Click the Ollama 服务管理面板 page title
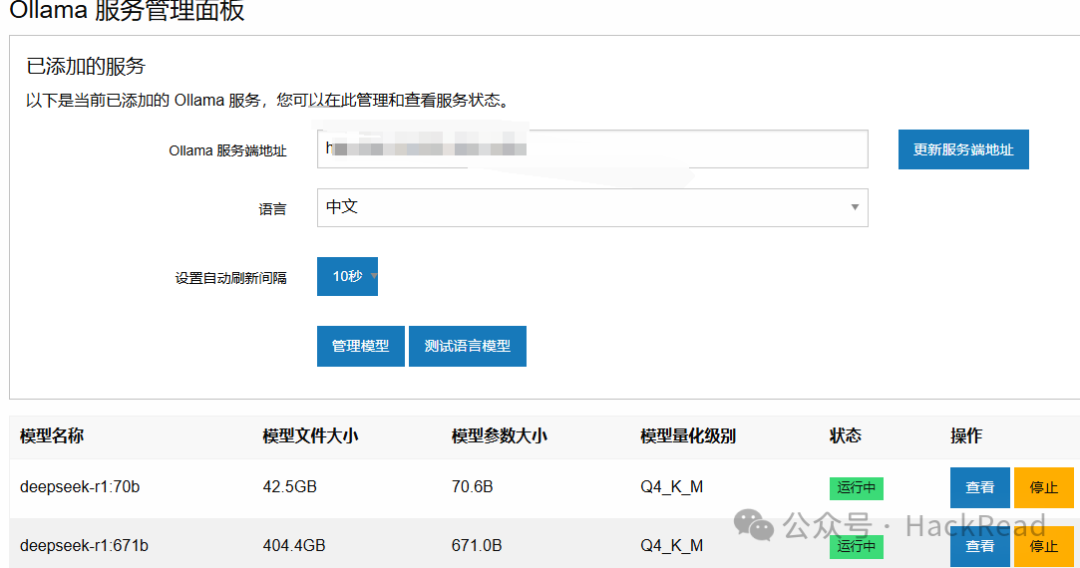1080x568 pixels. 127,10
